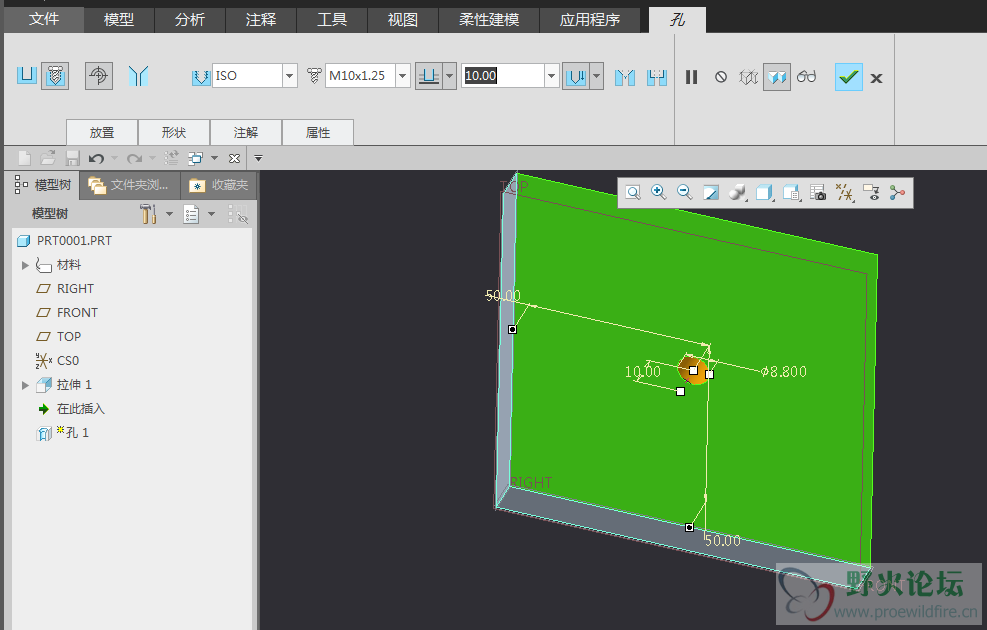
Task: Select the standard threaded hole type icon
Action: 55,76
